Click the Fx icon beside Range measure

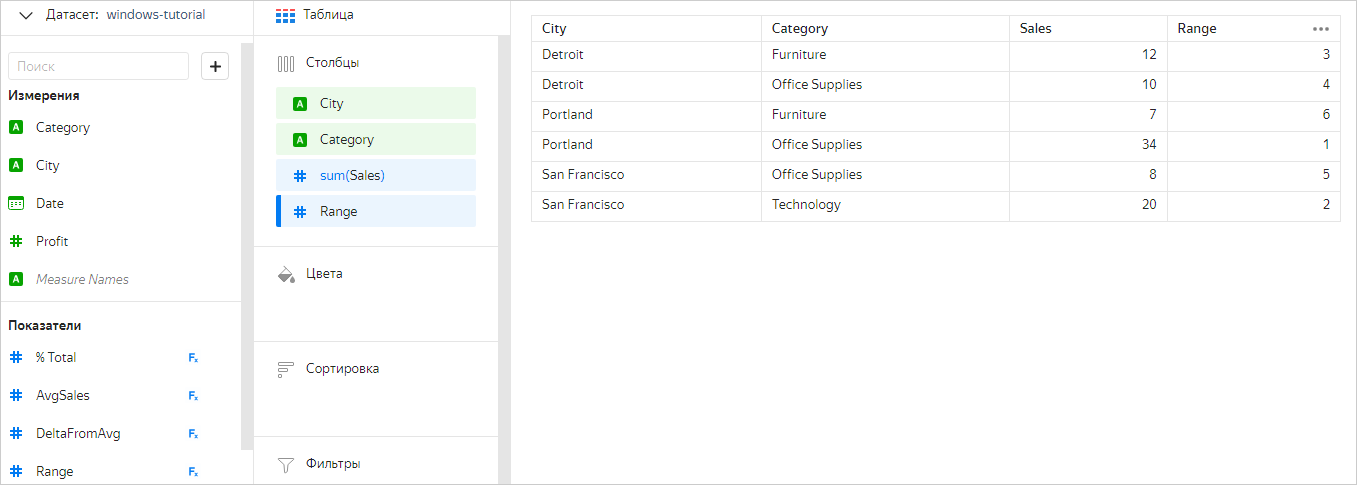coord(193,472)
